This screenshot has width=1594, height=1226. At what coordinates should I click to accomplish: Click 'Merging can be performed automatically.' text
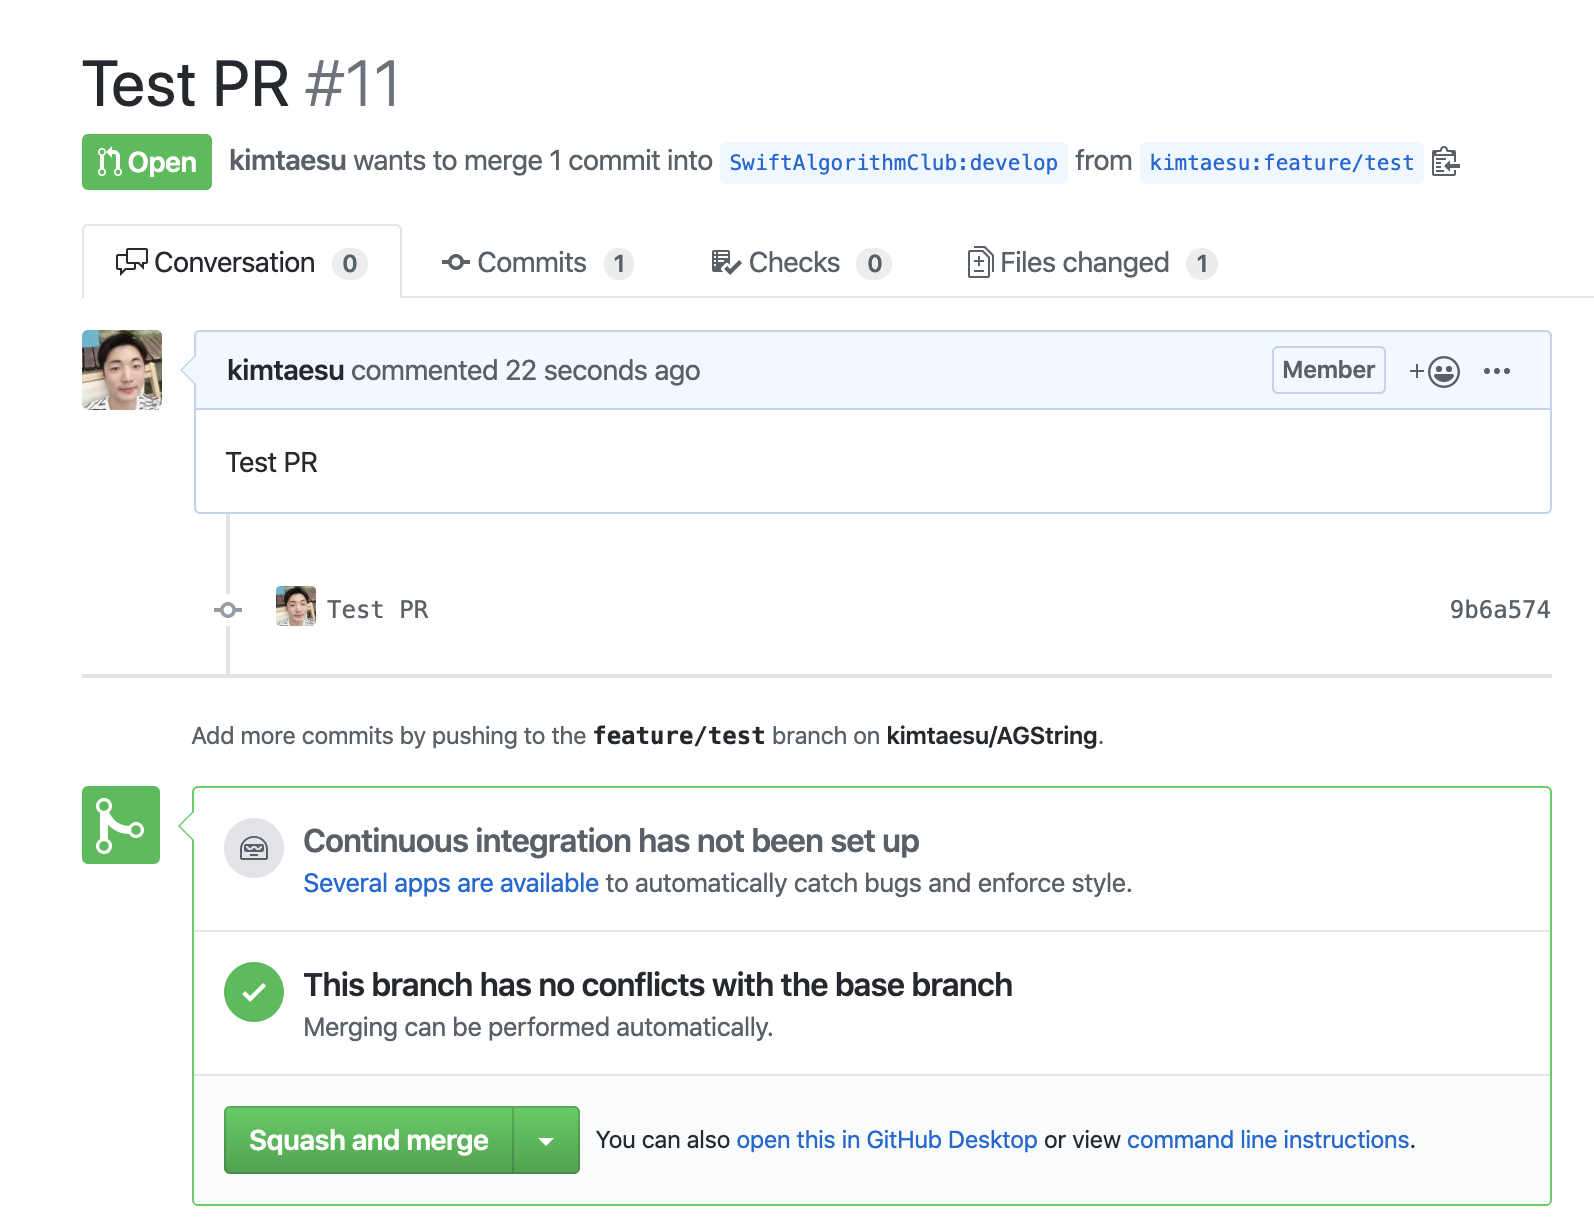538,1027
